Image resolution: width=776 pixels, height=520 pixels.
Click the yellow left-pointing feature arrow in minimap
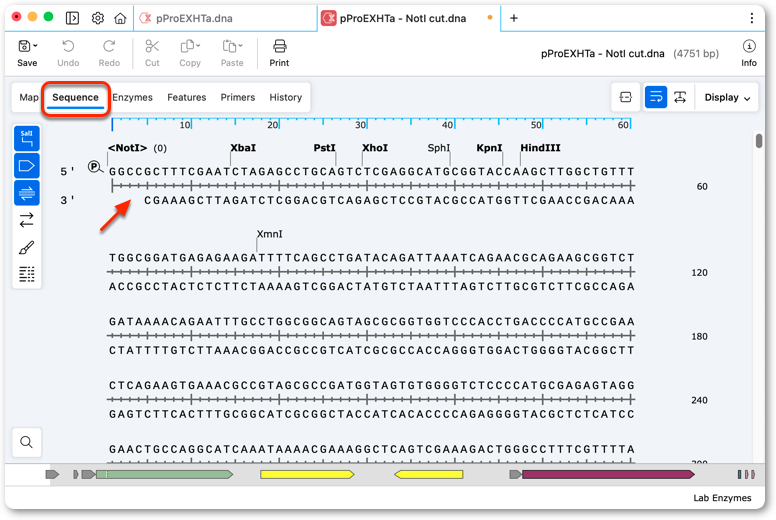[429, 474]
